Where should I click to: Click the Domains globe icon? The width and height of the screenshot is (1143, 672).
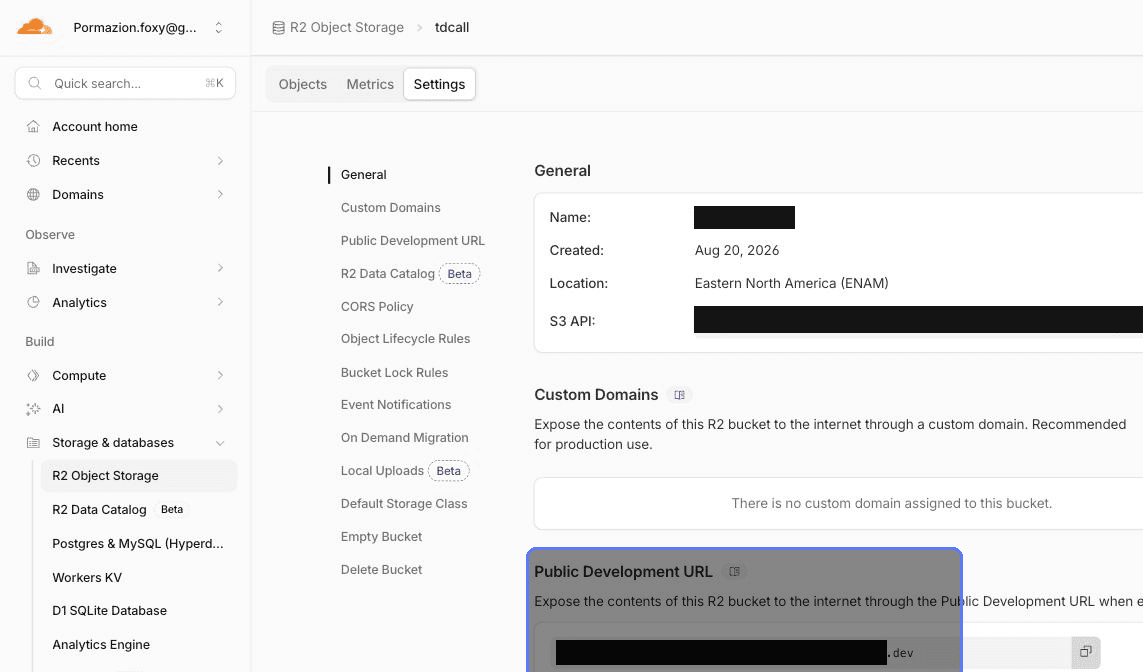coord(33,195)
